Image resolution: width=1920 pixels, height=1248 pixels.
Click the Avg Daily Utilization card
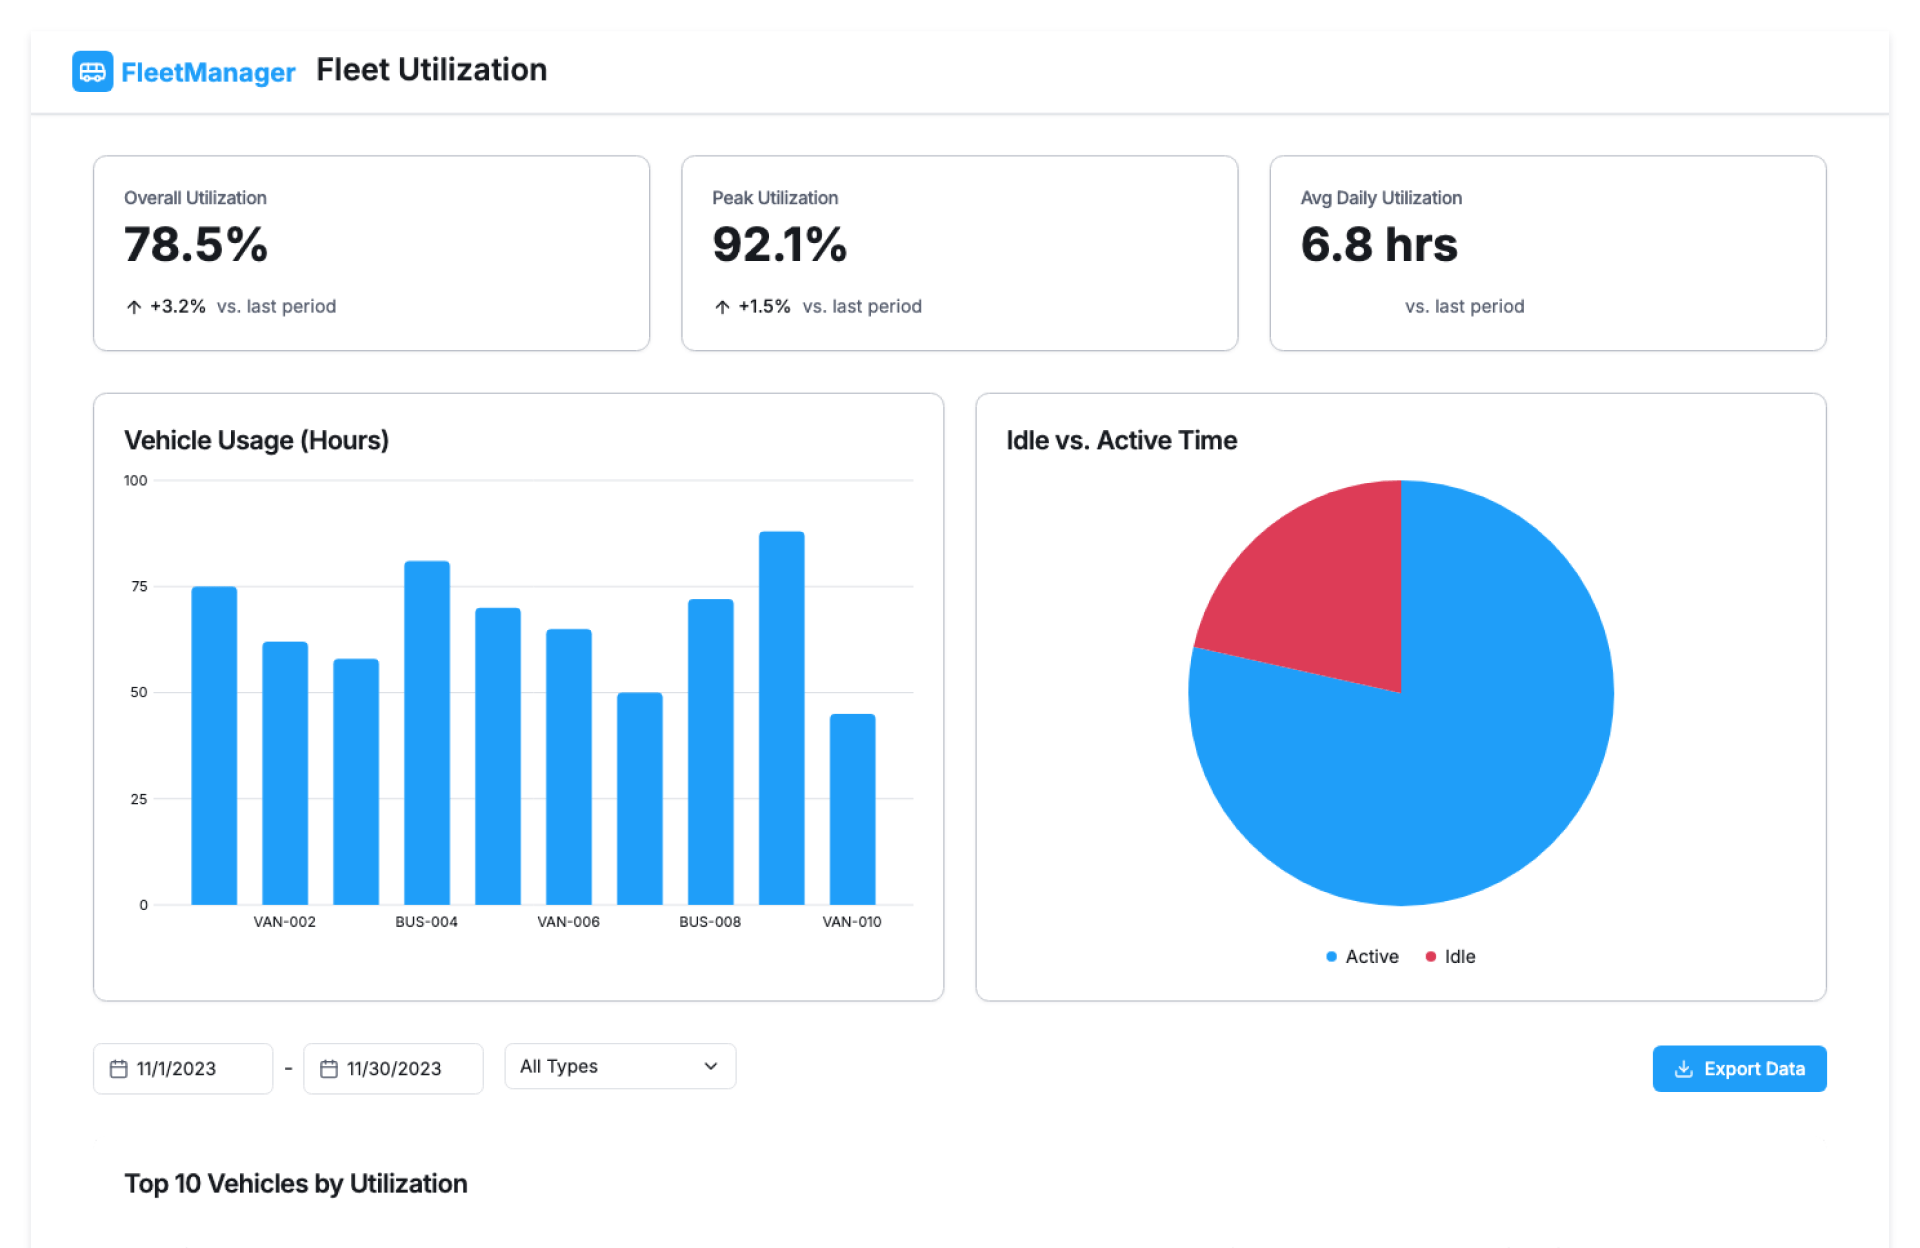(x=1547, y=253)
